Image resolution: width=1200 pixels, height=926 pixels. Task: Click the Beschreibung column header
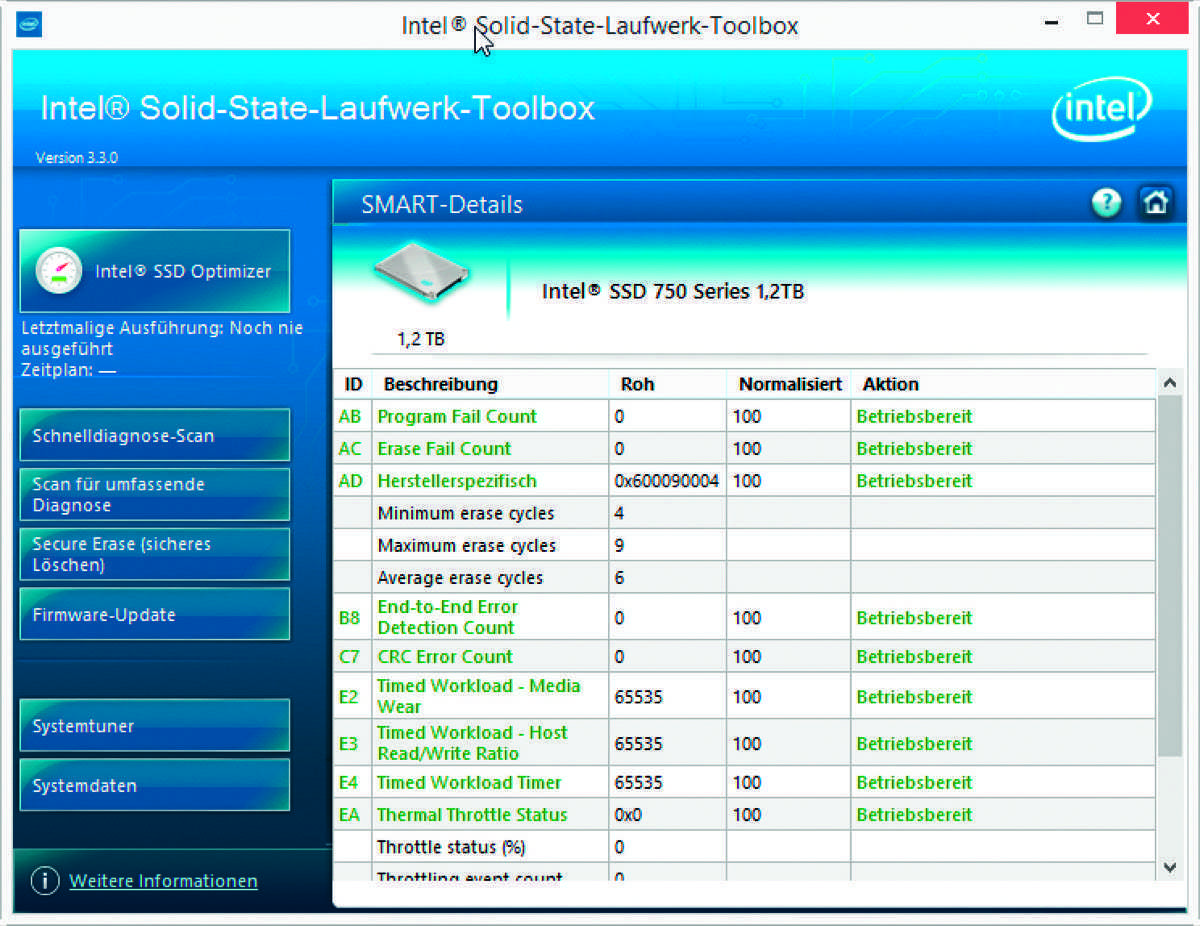[440, 384]
